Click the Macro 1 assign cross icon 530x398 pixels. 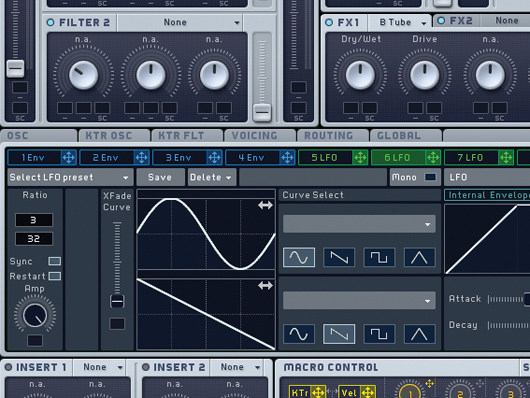(430, 383)
